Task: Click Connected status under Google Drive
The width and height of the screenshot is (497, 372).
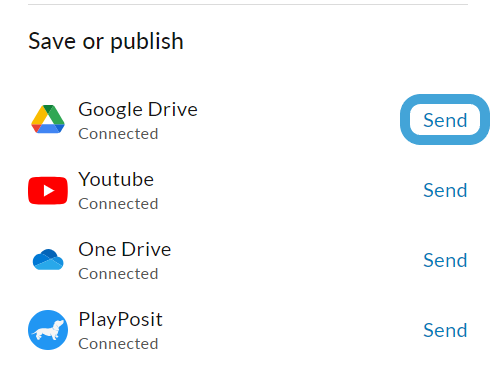Action: point(118,134)
